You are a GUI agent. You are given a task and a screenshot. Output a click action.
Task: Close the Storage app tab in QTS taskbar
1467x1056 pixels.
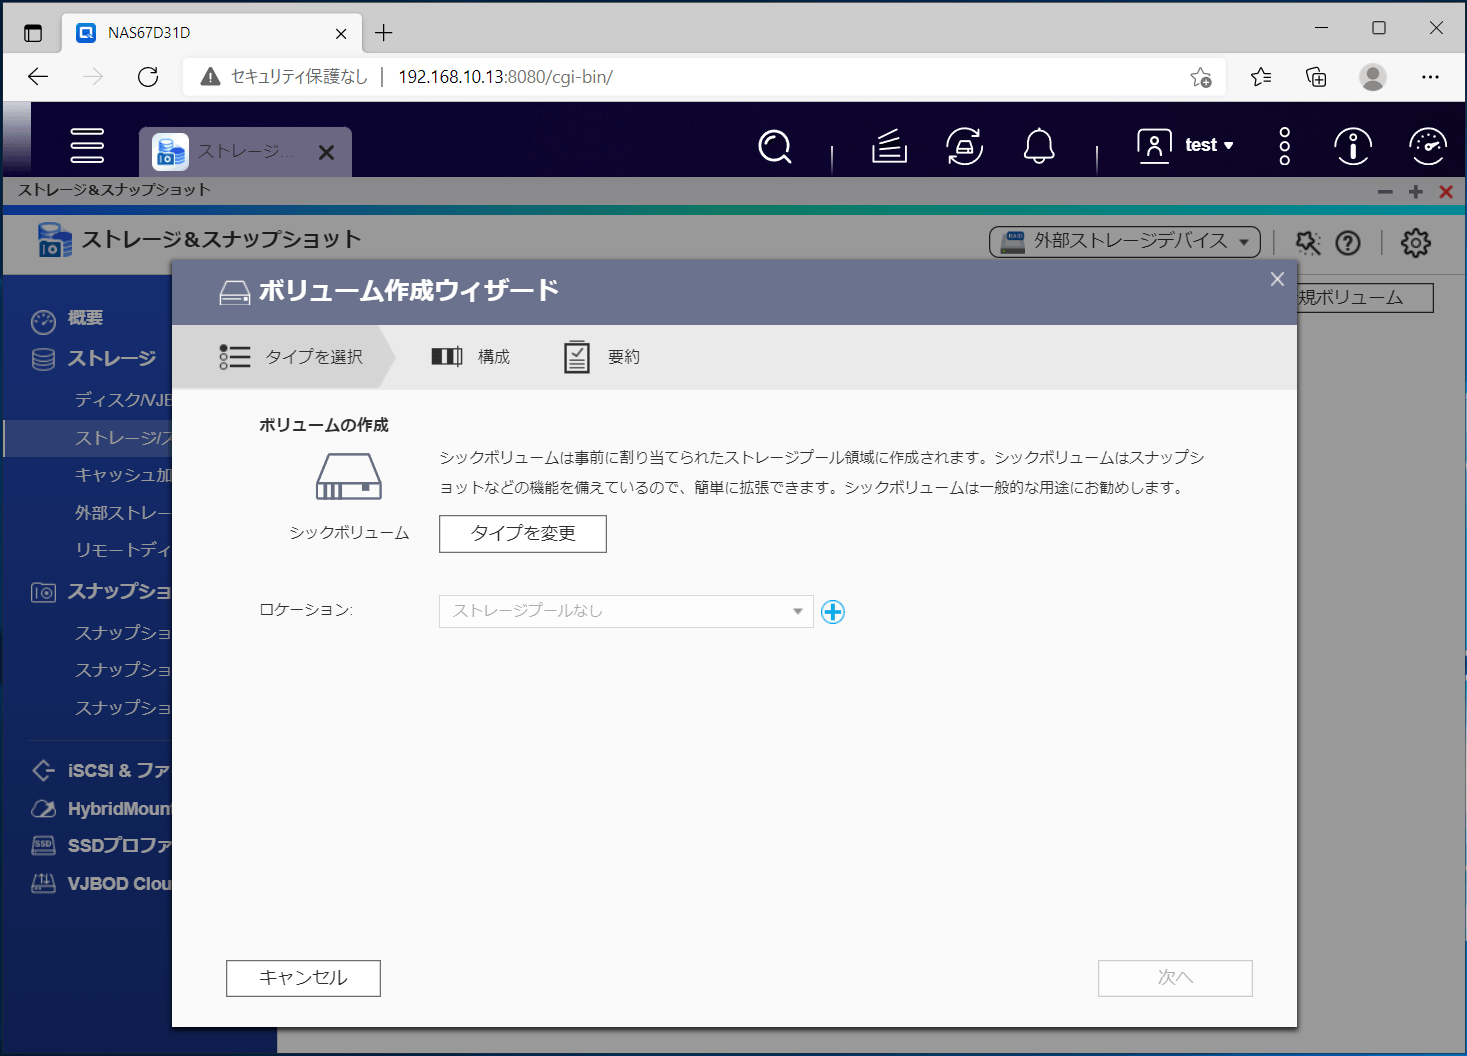point(326,153)
